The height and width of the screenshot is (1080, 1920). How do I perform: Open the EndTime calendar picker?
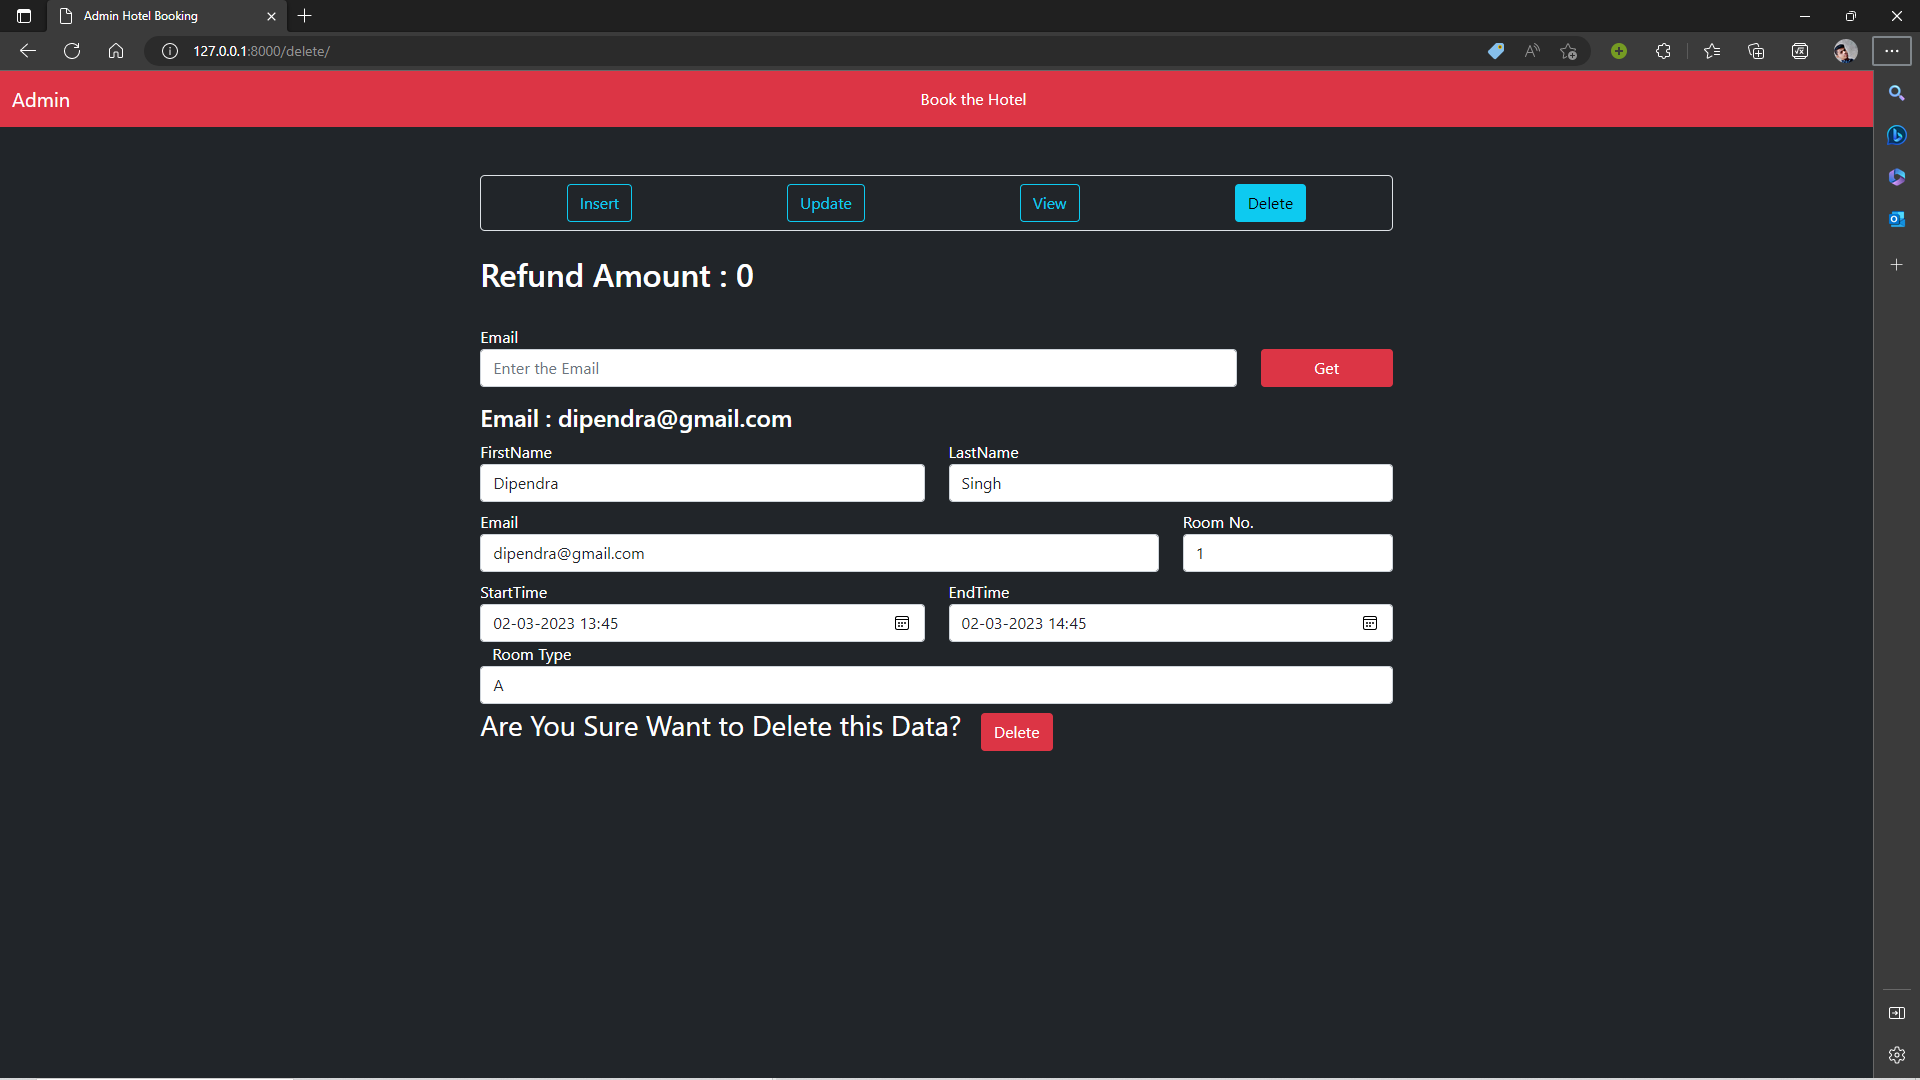1369,623
